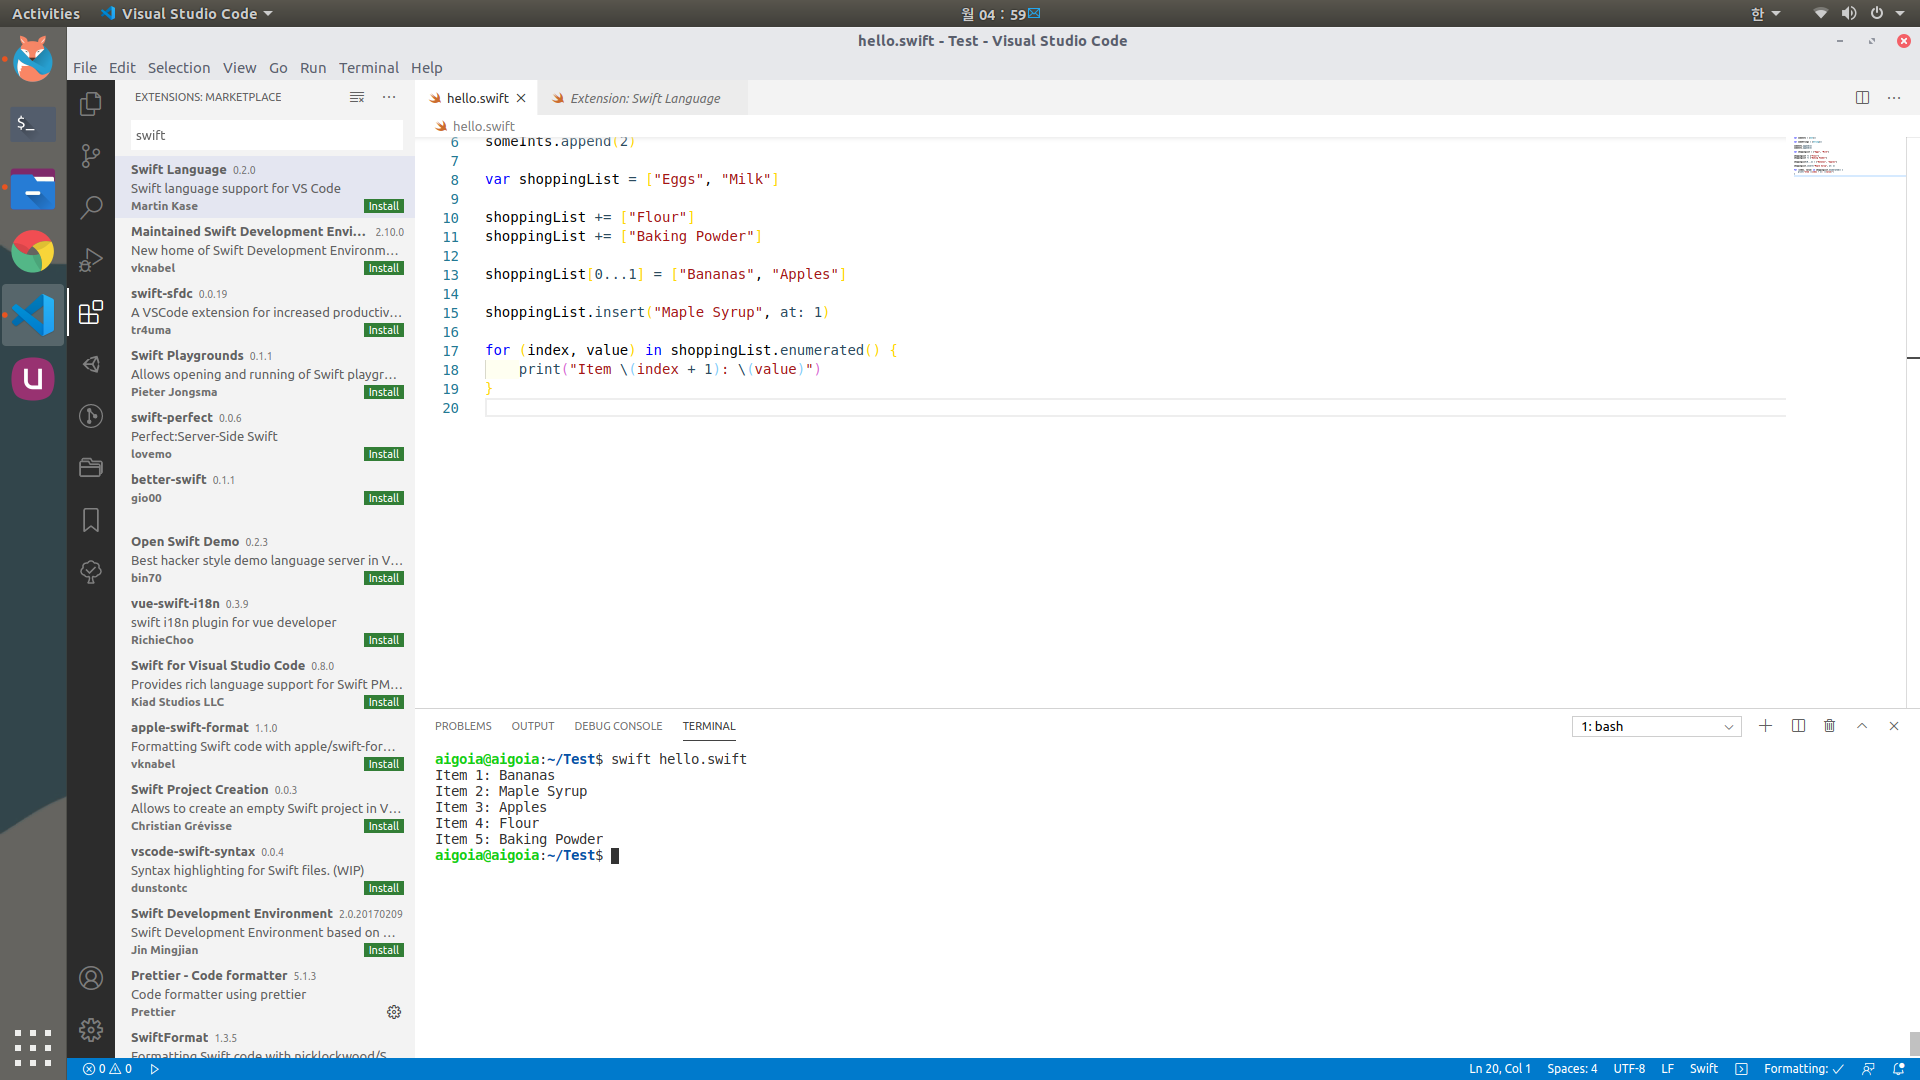Viewport: 1920px width, 1080px height.
Task: Install the Swift Language extension
Action: (383, 207)
